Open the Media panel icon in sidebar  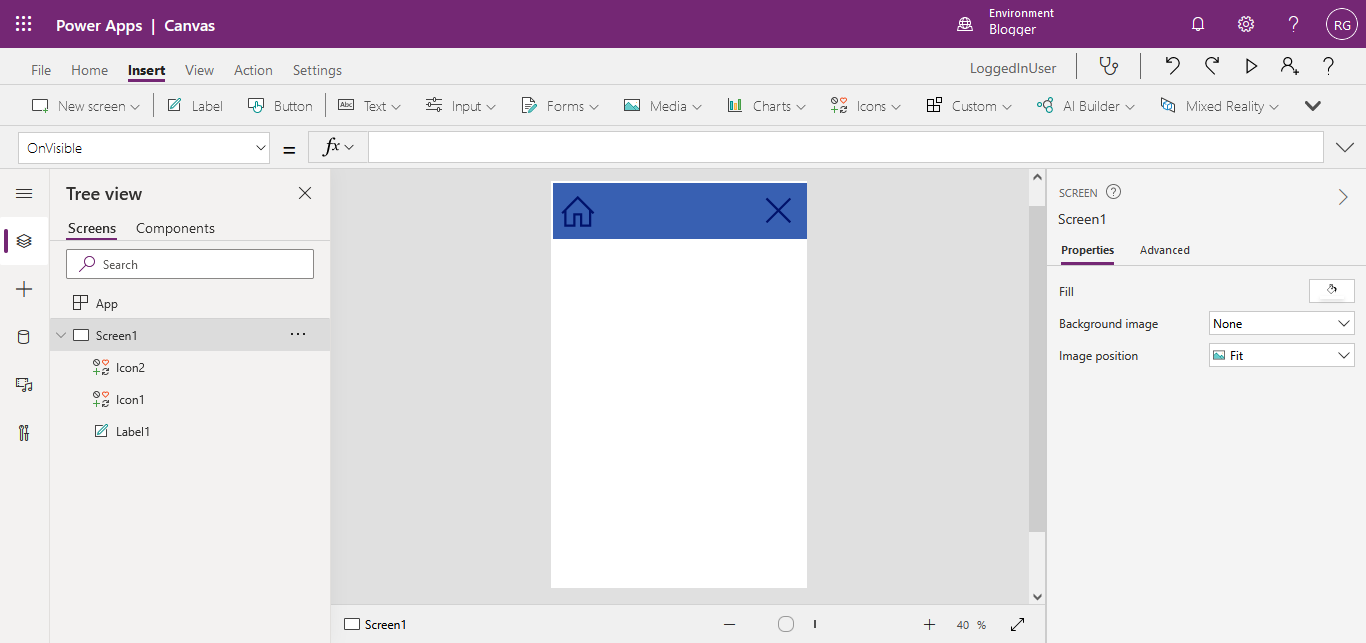point(24,385)
